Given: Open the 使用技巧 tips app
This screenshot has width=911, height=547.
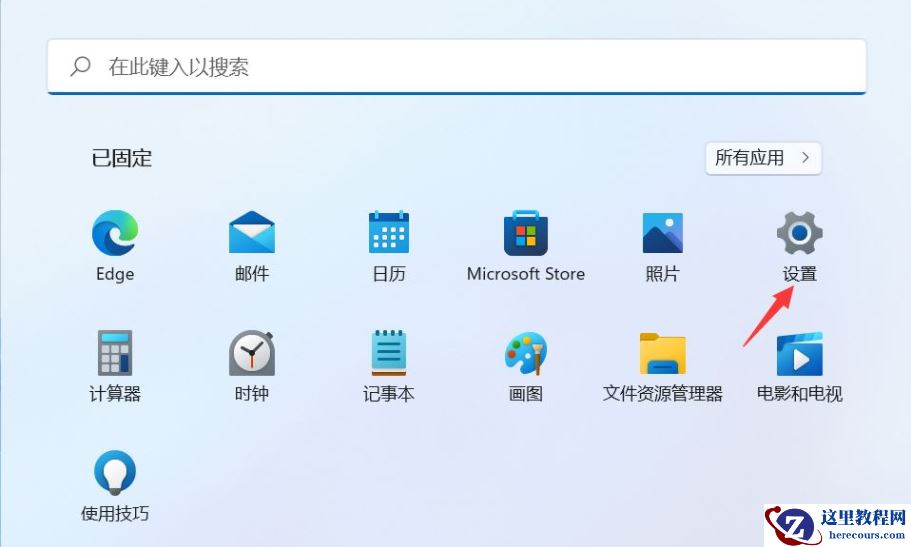Looking at the screenshot, I should click(115, 473).
